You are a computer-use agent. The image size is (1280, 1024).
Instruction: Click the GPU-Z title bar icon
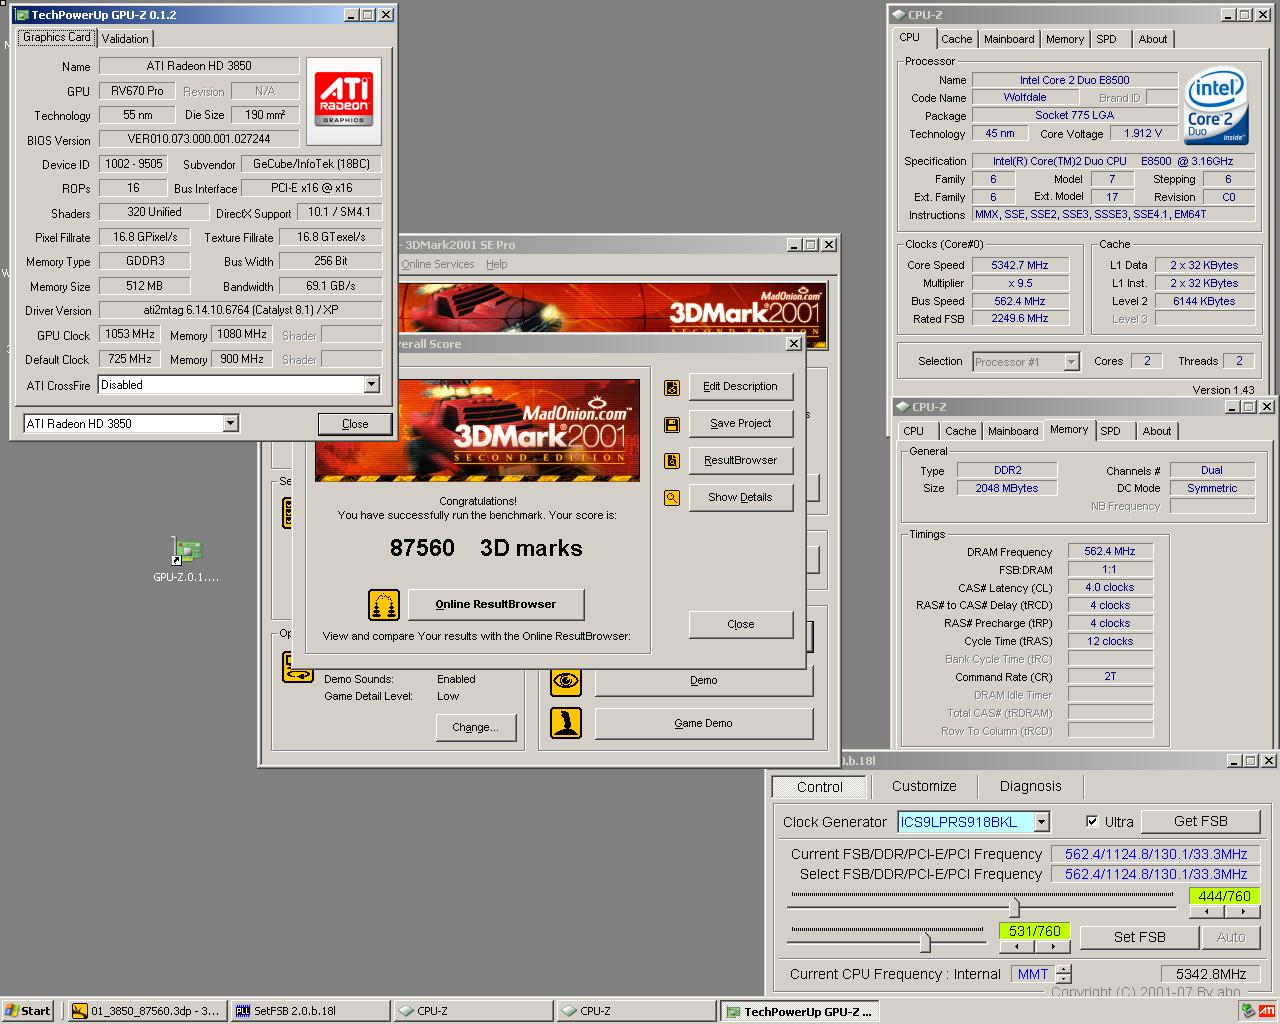click(x=21, y=15)
